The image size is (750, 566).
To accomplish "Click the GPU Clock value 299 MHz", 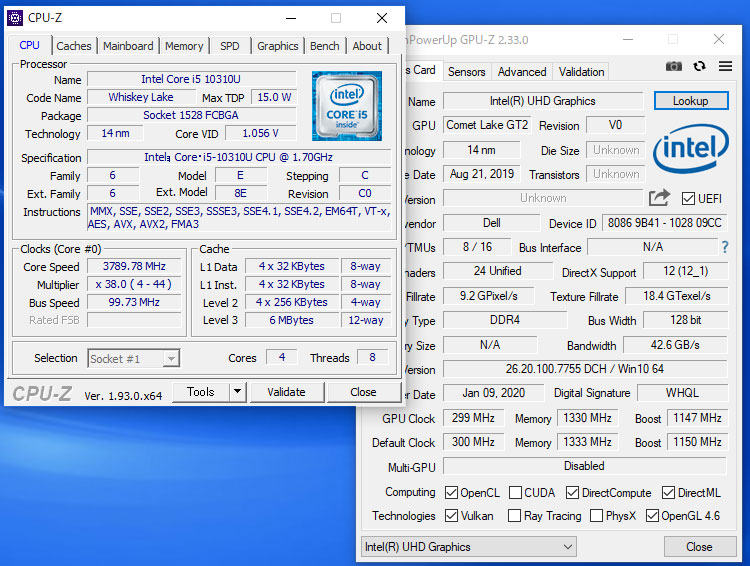I will point(473,418).
